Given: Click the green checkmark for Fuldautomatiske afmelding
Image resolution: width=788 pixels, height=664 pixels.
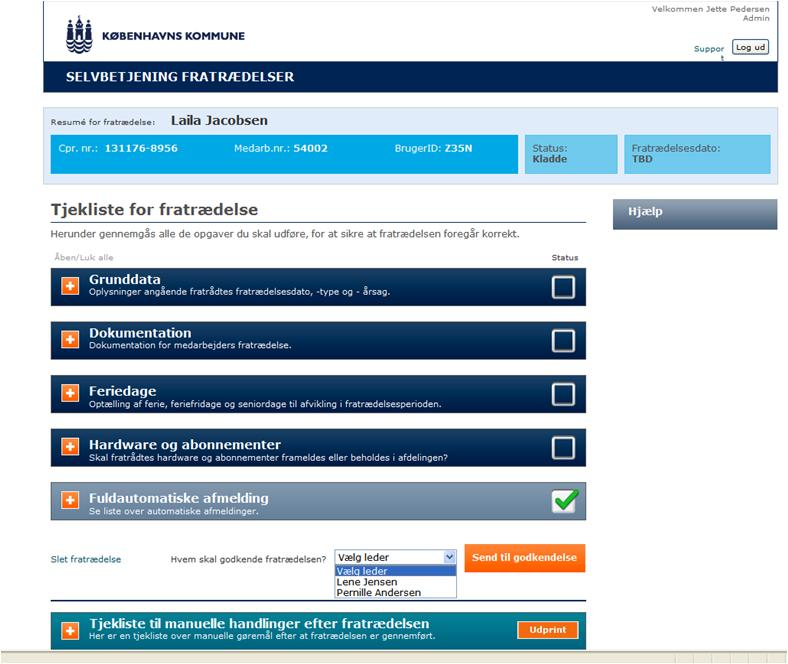Looking at the screenshot, I should 565,501.
